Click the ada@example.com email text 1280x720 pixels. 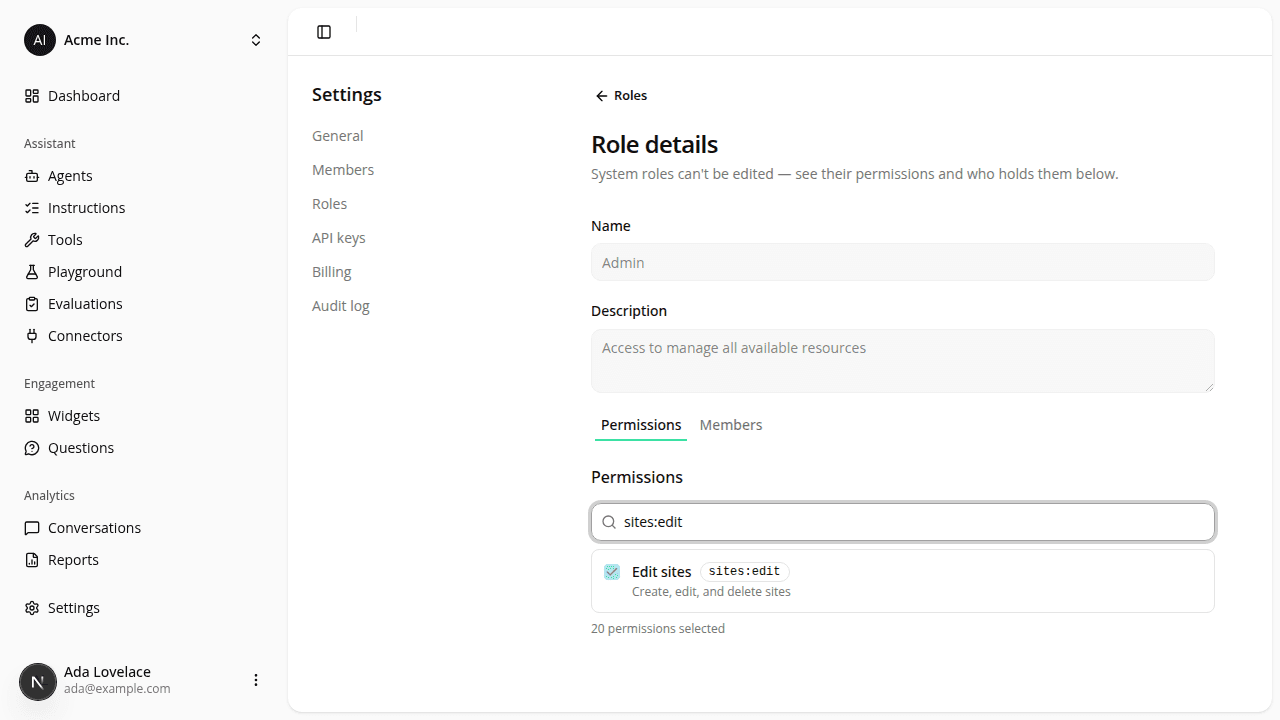(117, 689)
